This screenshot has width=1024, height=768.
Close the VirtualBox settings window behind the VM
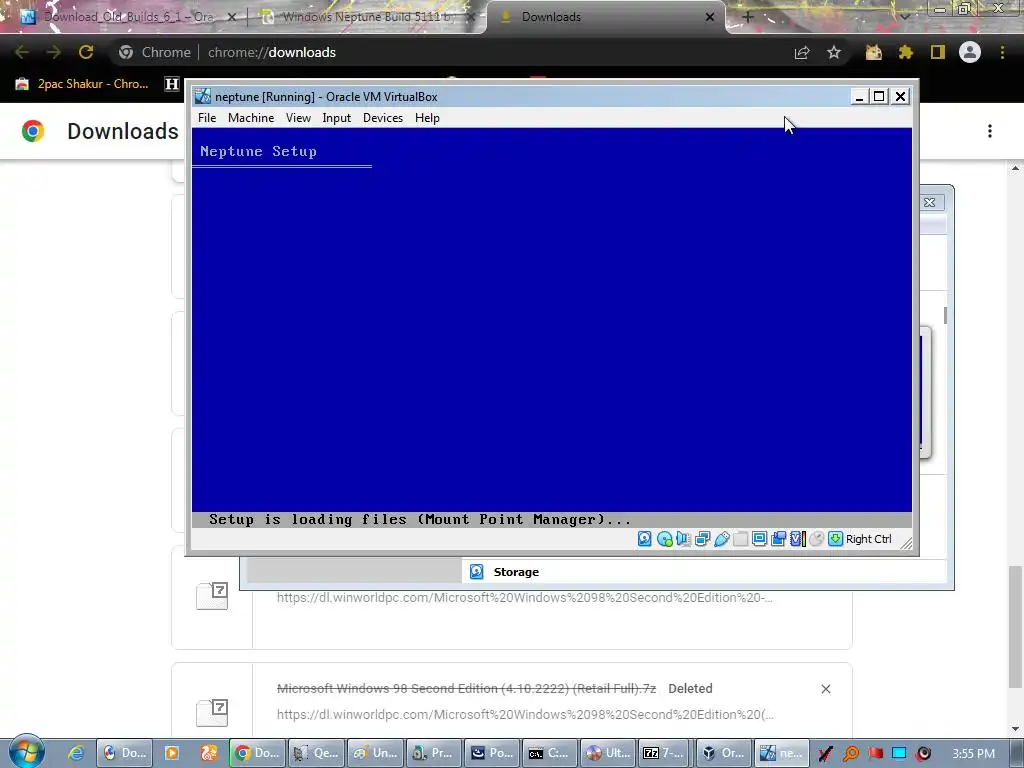point(929,202)
